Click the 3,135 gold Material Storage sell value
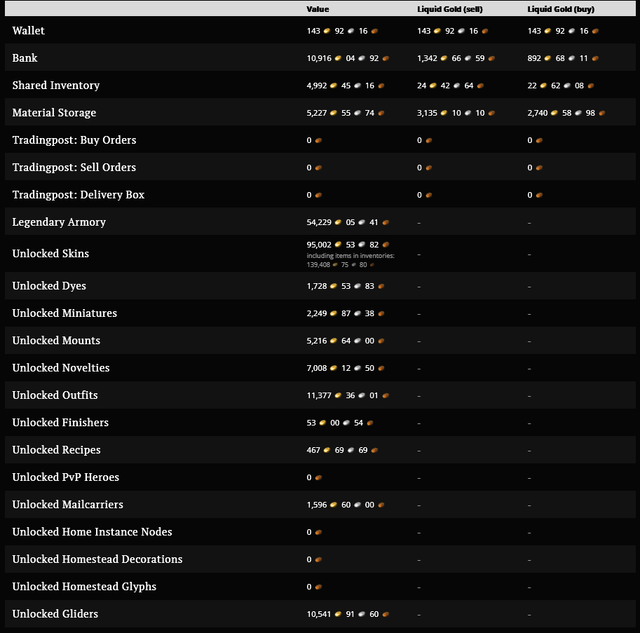The width and height of the screenshot is (640, 633). 427,113
